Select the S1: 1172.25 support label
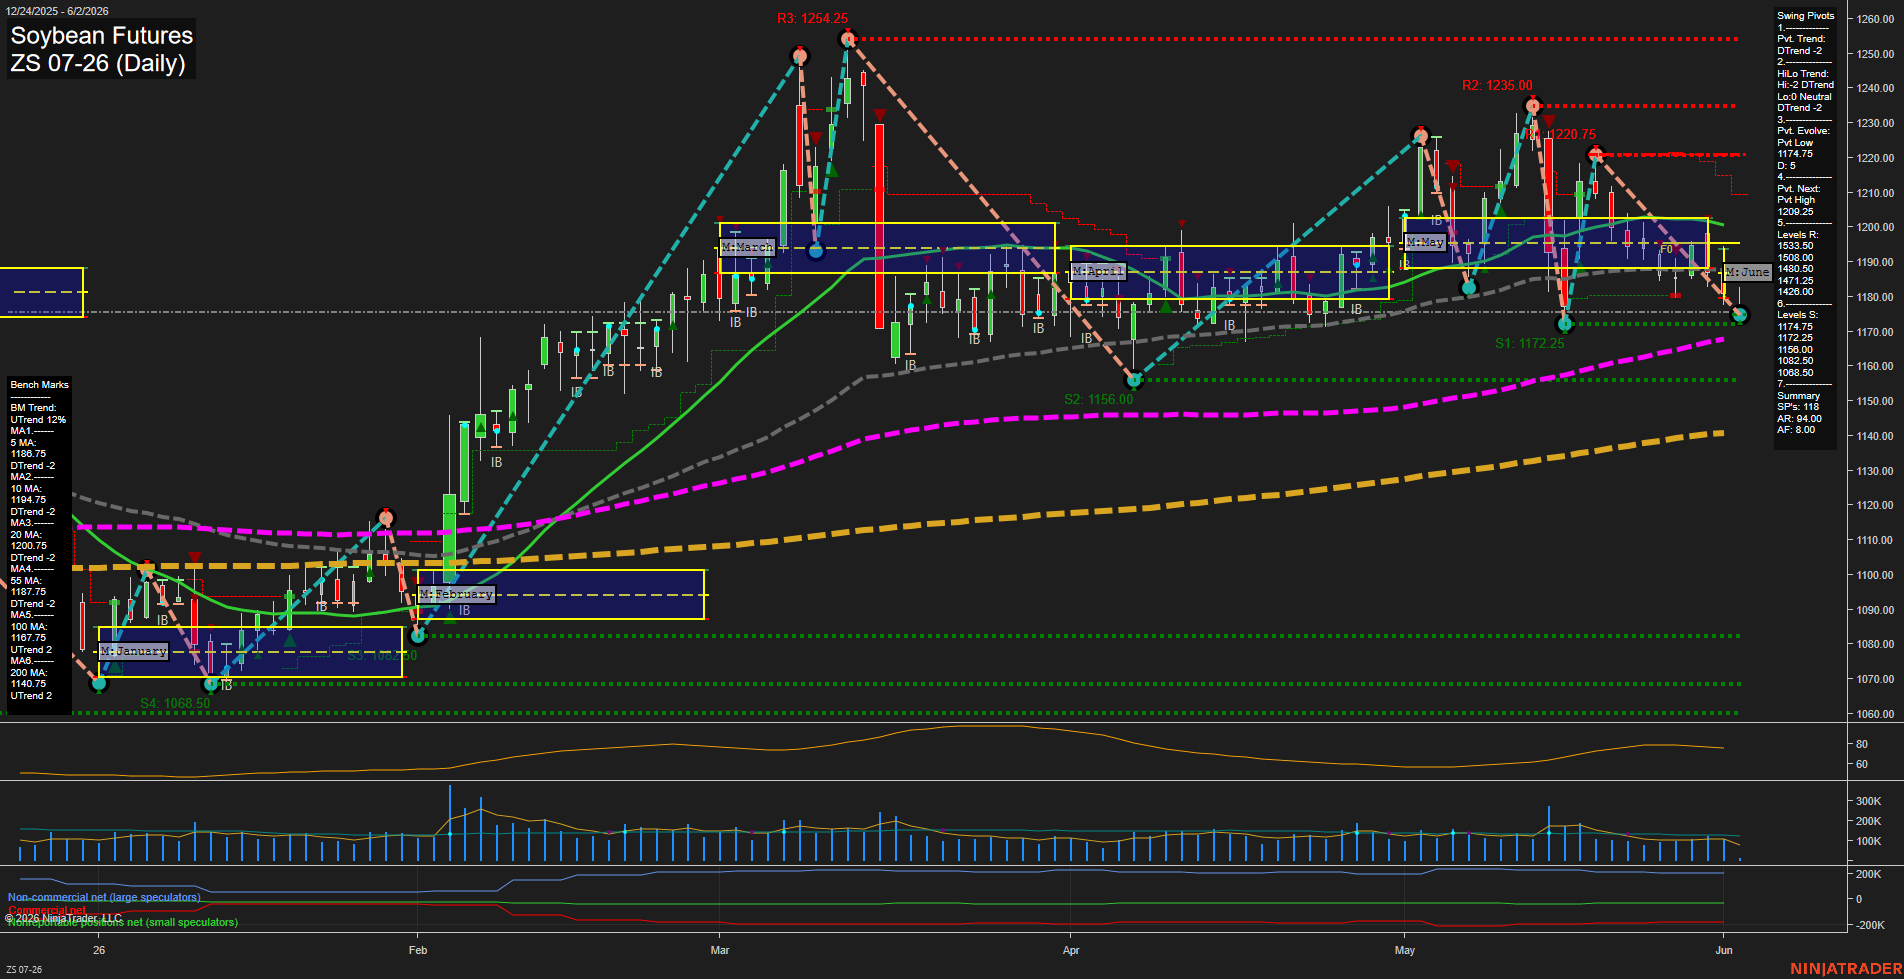The width and height of the screenshot is (1904, 979). pos(1529,343)
